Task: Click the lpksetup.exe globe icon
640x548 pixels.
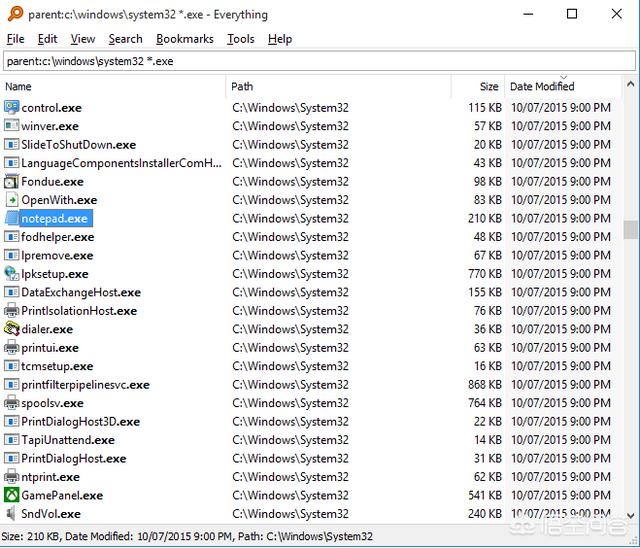Action: [12, 274]
